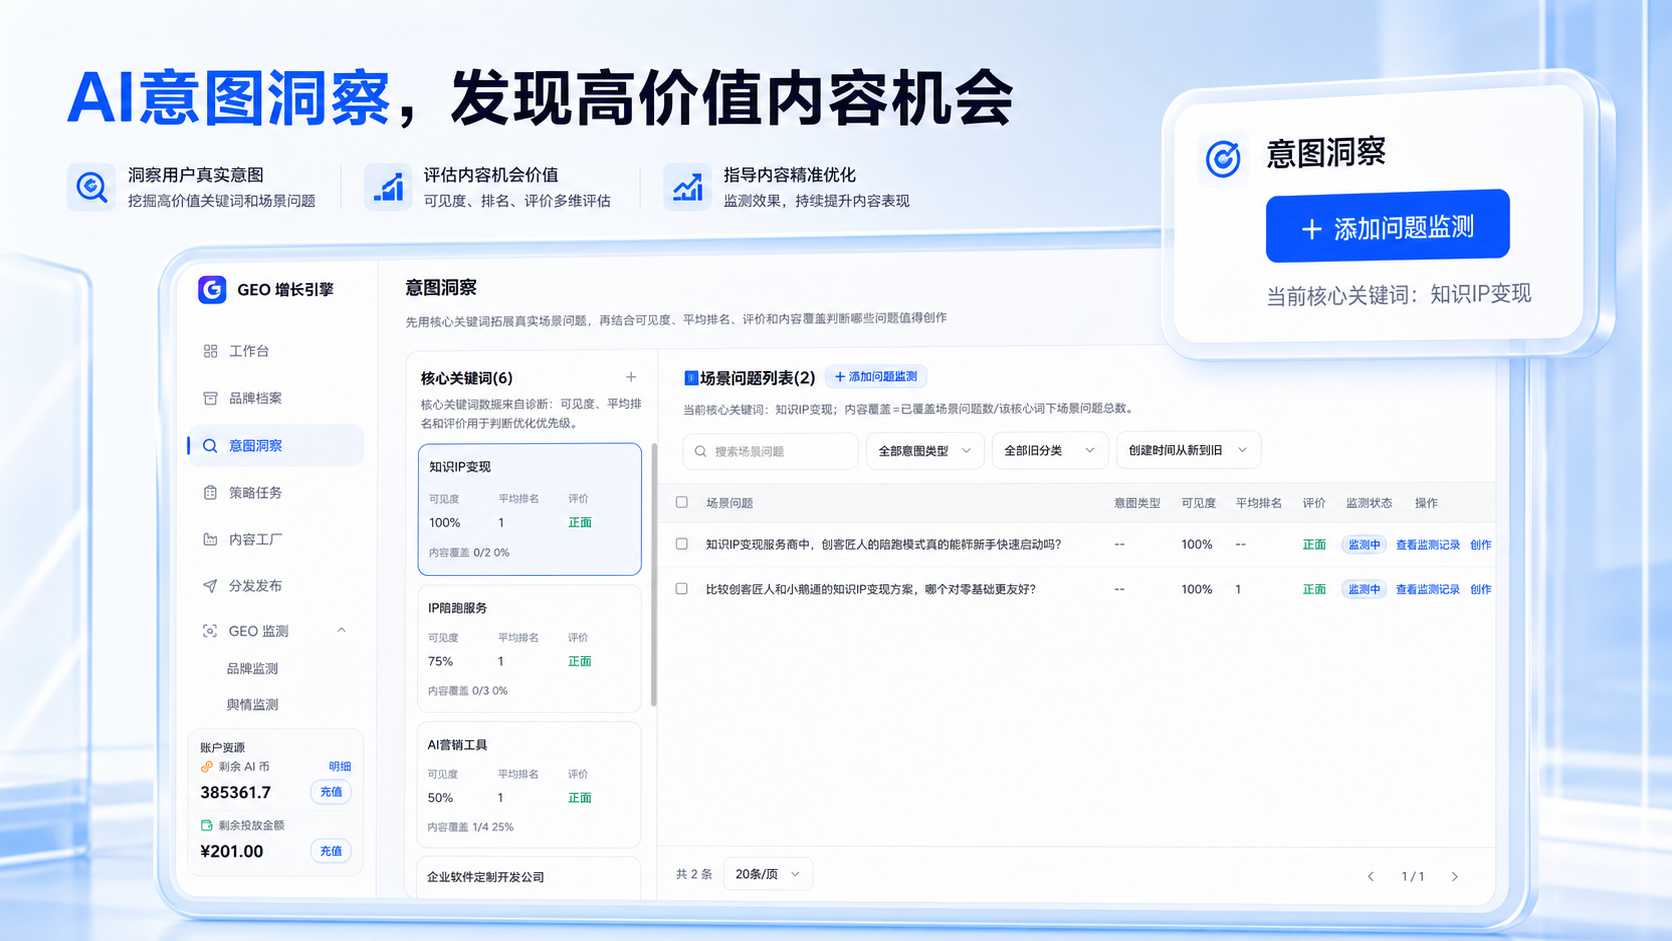The width and height of the screenshot is (1672, 941).
Task: Click the 意图洞察 target icon in floating card
Action: click(x=1222, y=158)
